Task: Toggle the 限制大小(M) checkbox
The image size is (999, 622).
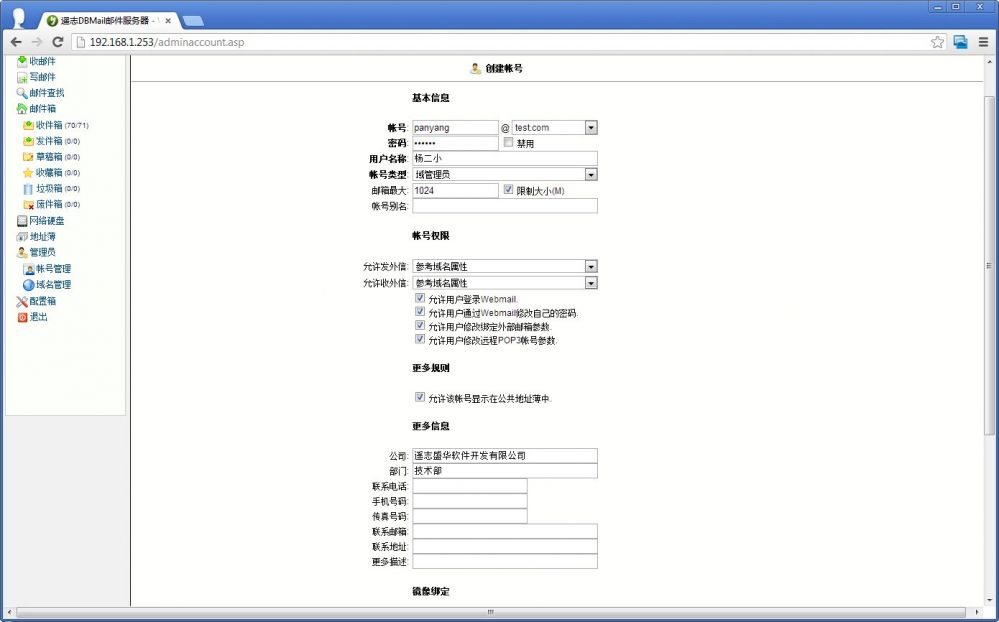Action: click(x=508, y=189)
